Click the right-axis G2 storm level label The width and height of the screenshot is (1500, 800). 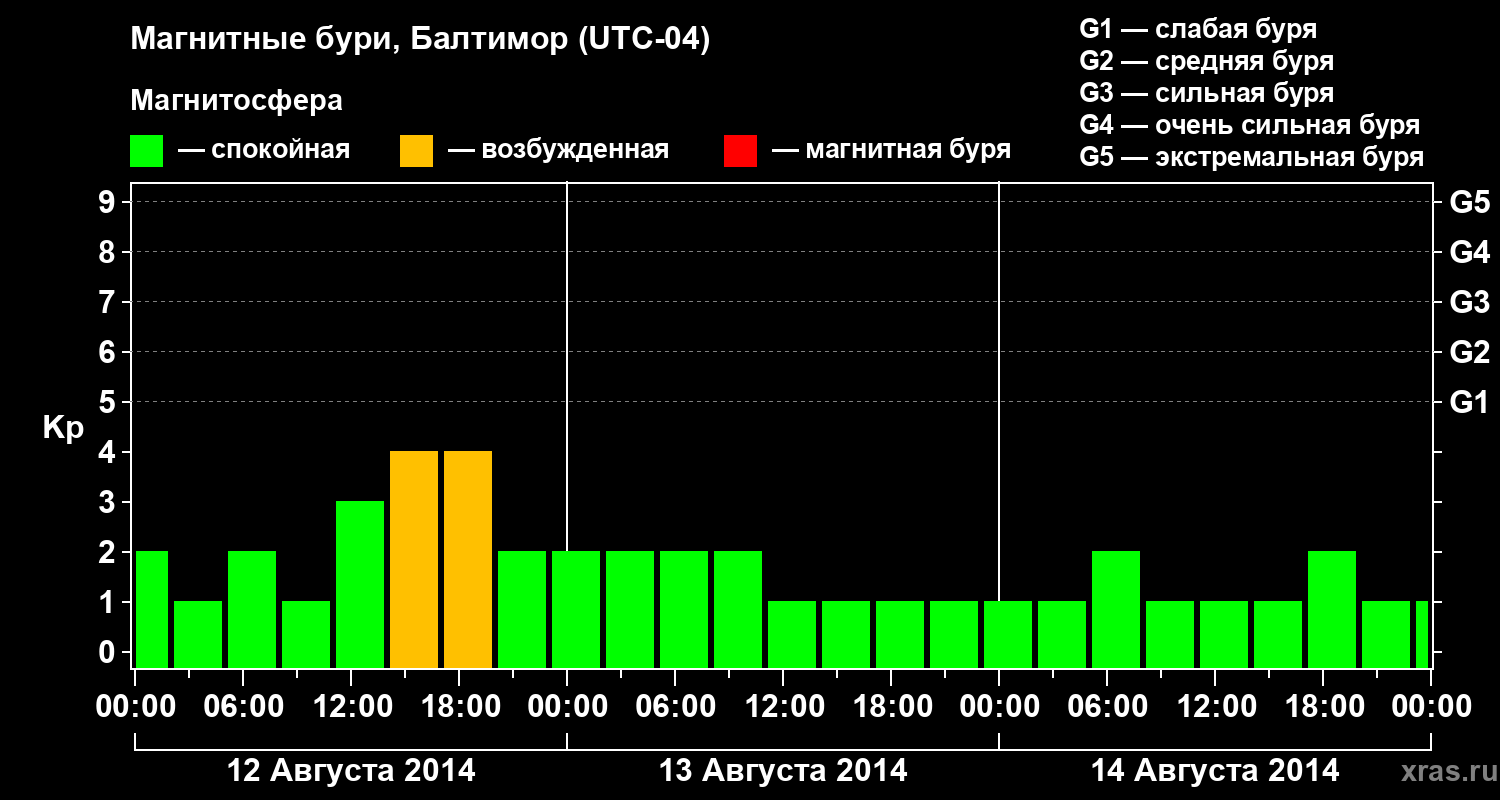click(x=1469, y=352)
